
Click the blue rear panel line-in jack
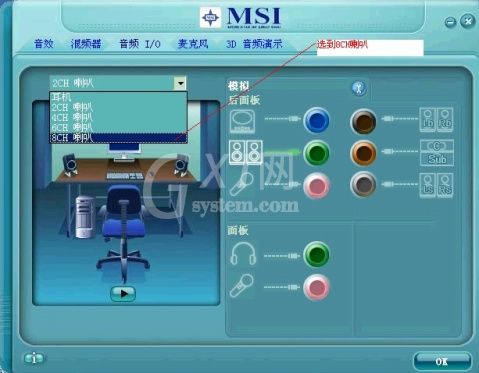point(316,120)
